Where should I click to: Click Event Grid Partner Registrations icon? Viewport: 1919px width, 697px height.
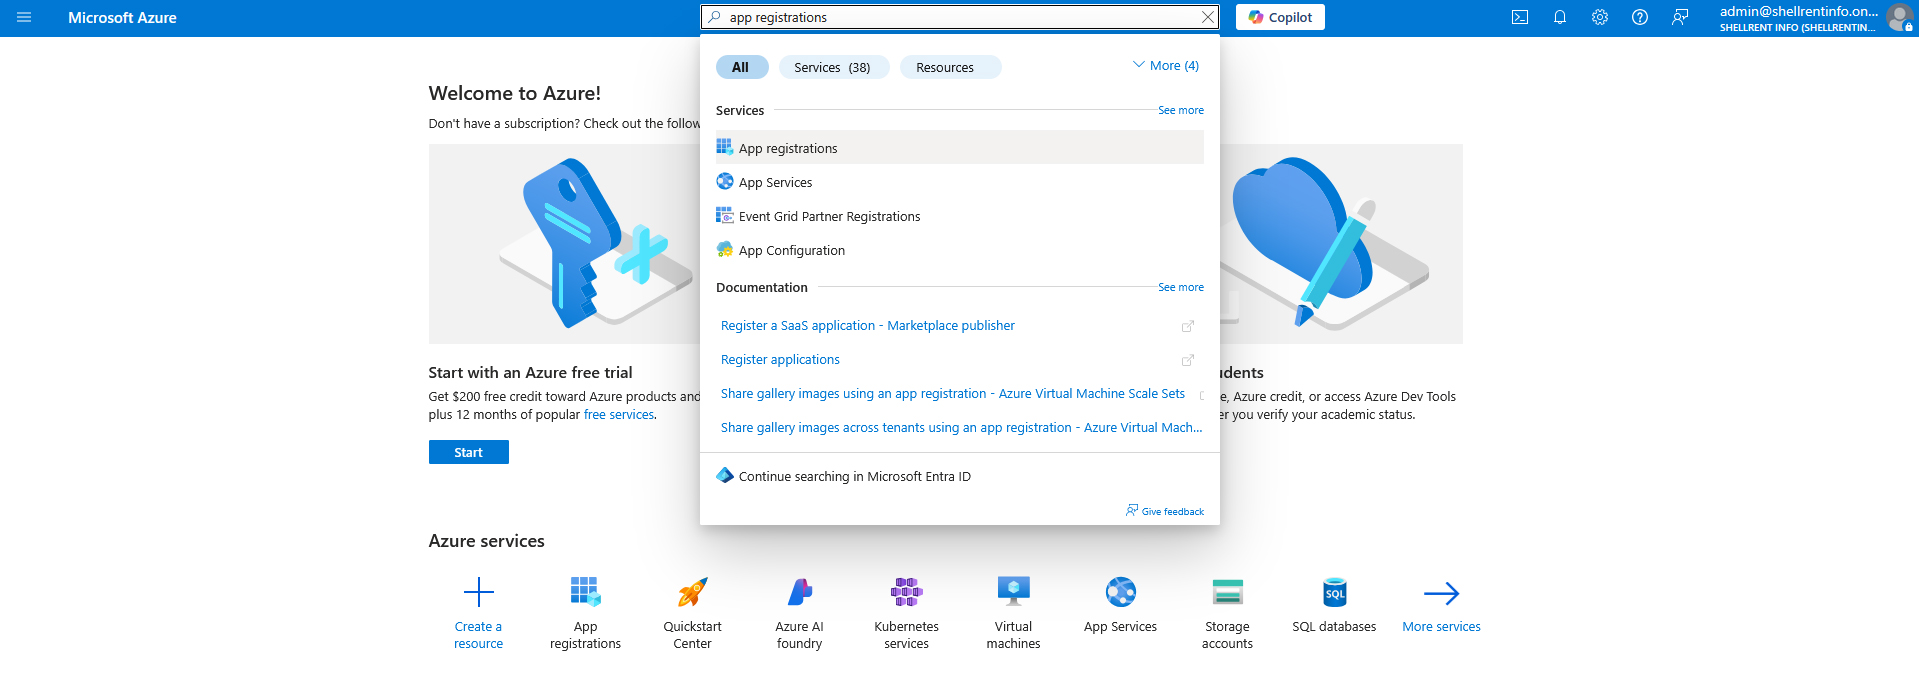click(725, 215)
